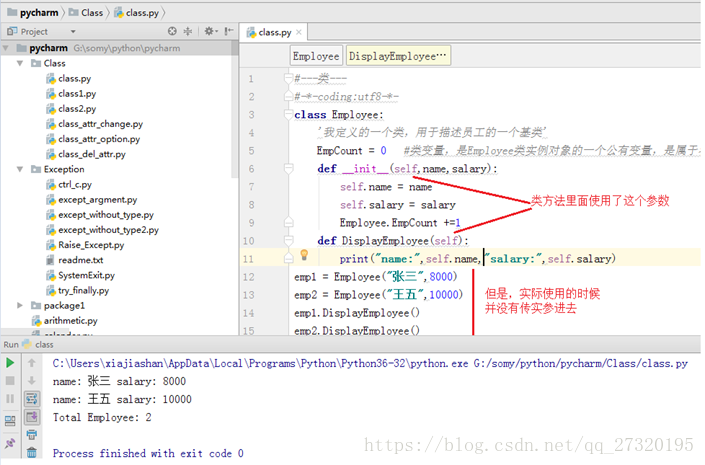
Task: Select readme.txt file
Action: (75, 260)
